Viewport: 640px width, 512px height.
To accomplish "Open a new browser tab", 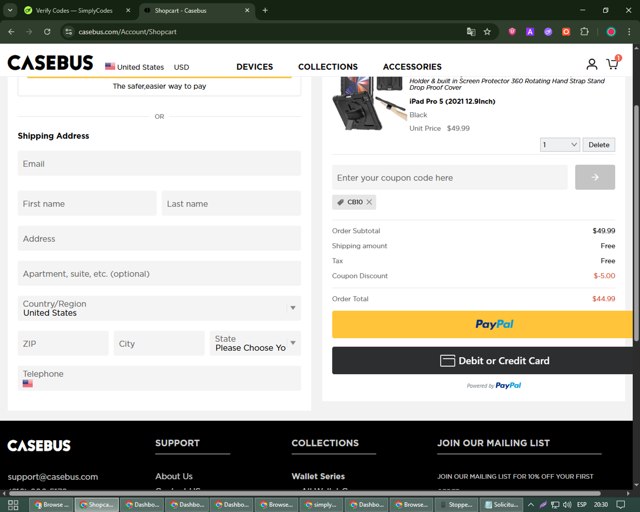I will tap(265, 11).
